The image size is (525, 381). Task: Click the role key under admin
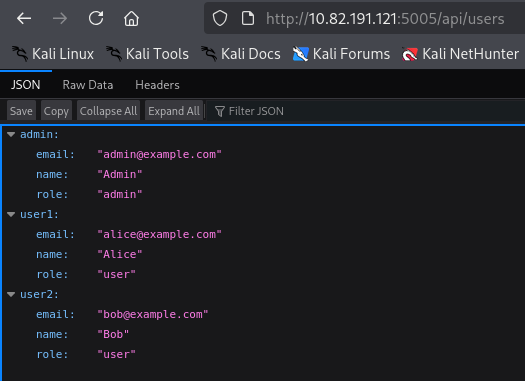coord(52,195)
